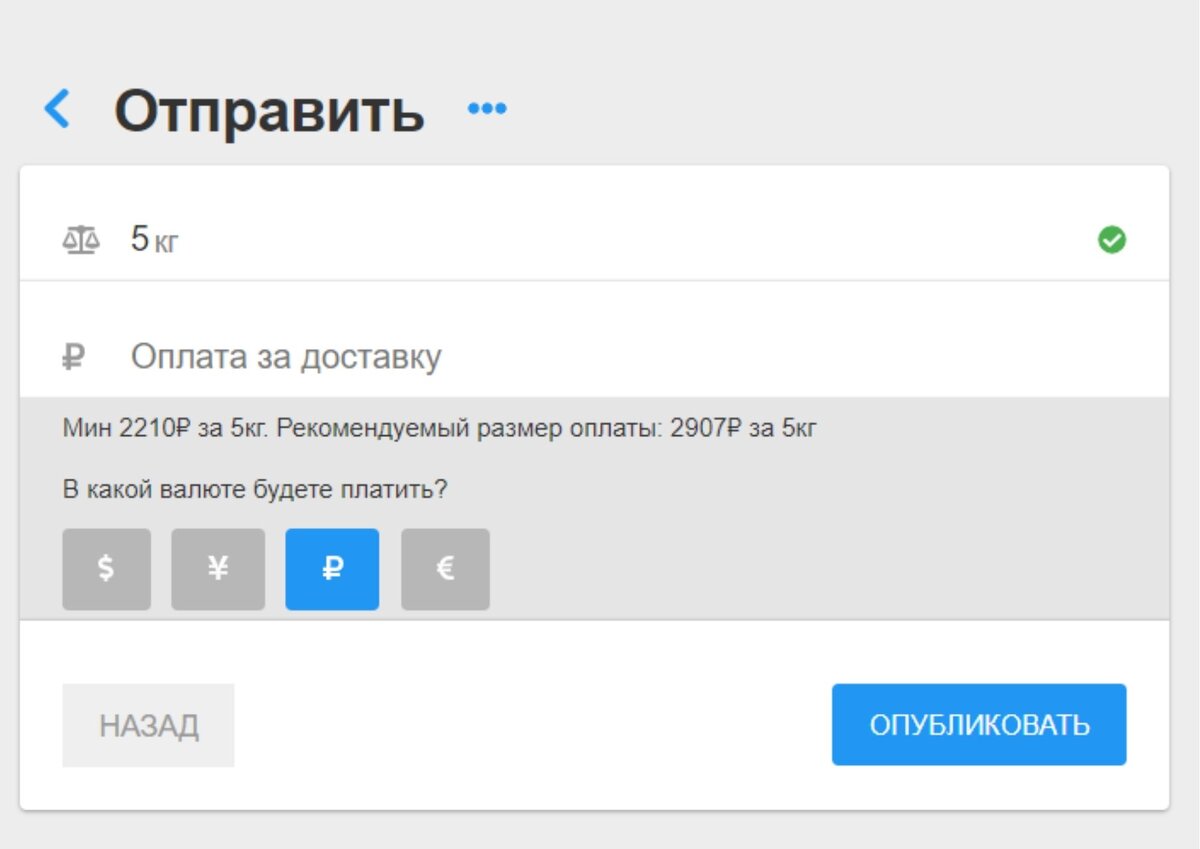Open the Отправить screen options menu
This screenshot has height=849, width=1200.
click(x=488, y=107)
